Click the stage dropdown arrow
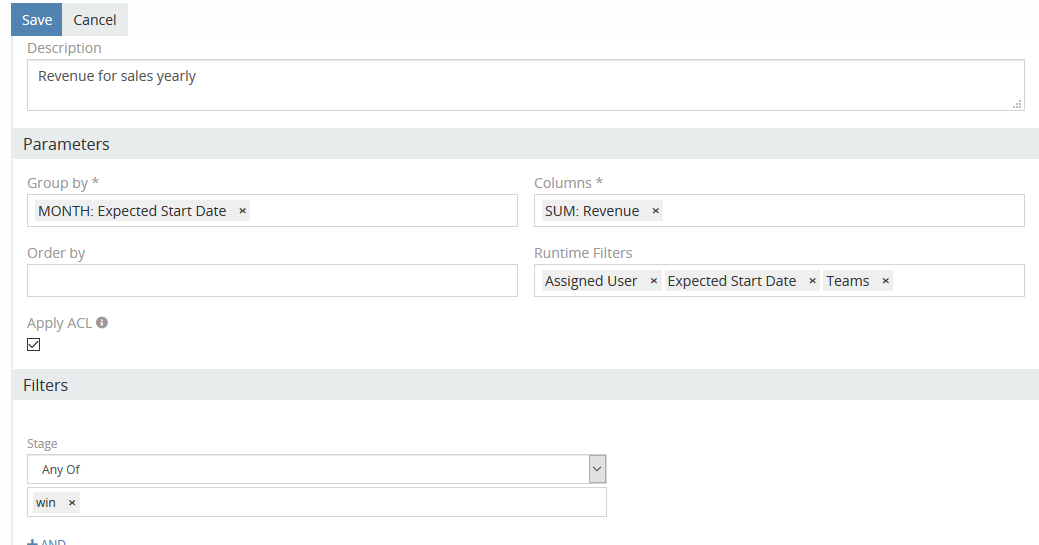Screen dimensions: 1039x545 pyautogui.click(x=597, y=469)
